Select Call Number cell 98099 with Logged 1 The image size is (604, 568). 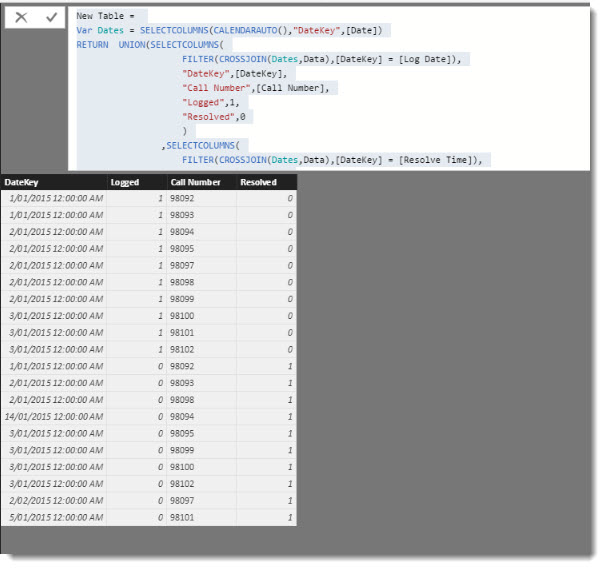[x=201, y=299]
